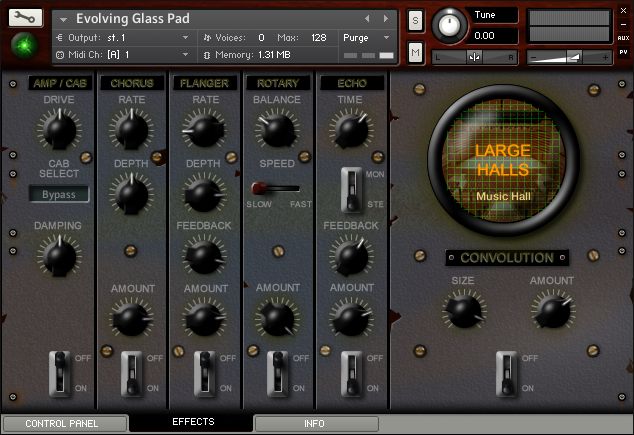Click the Flanger Feedback knob

click(204, 256)
